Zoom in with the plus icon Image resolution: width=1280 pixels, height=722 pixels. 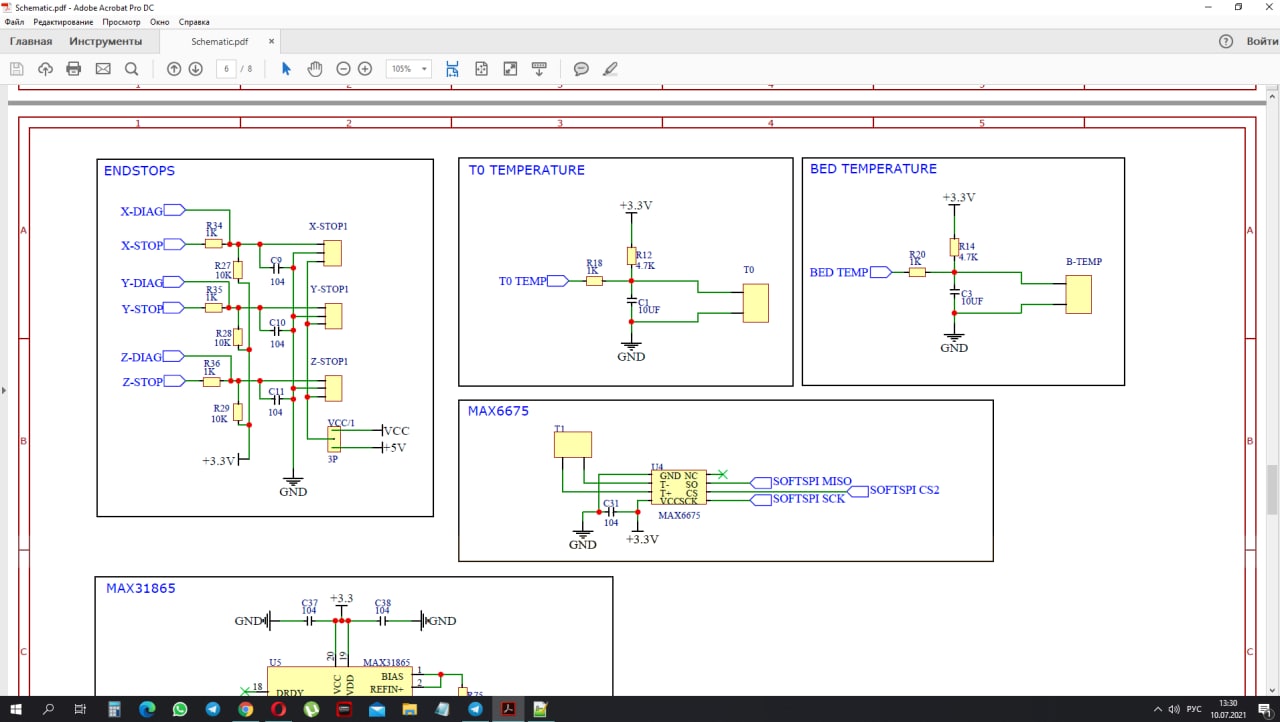[x=365, y=69]
